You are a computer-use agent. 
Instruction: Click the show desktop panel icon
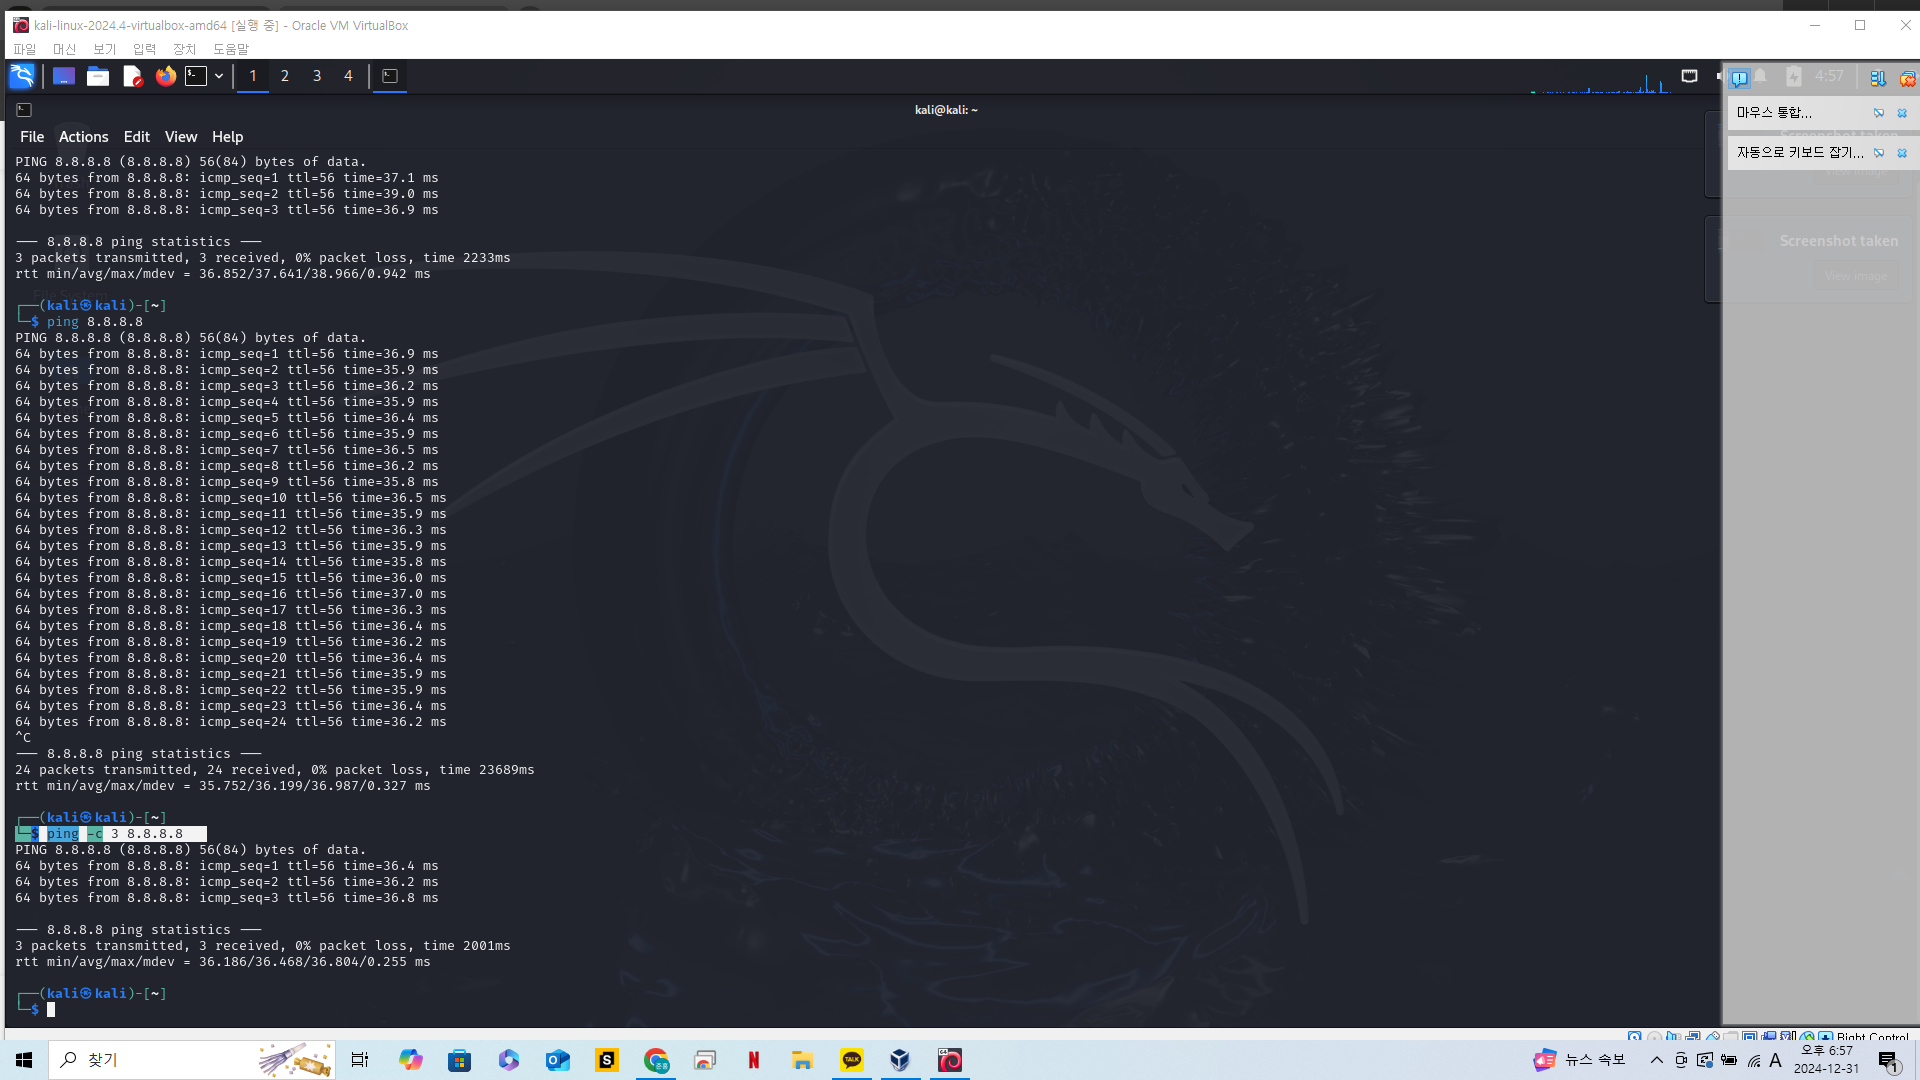pyautogui.click(x=64, y=76)
